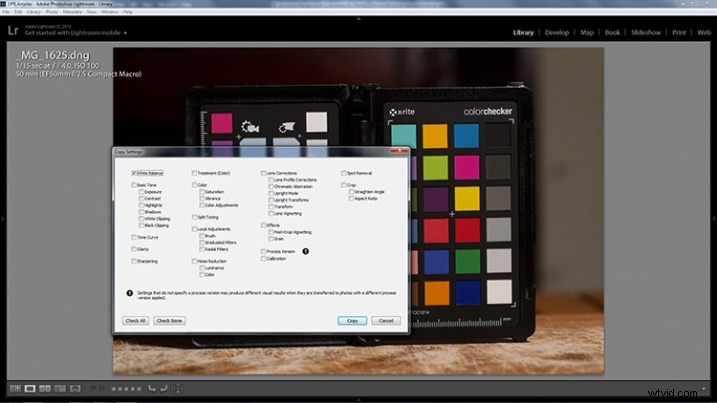Open Survey view from toolbar
Screen dimensions: 717x403
60,388
